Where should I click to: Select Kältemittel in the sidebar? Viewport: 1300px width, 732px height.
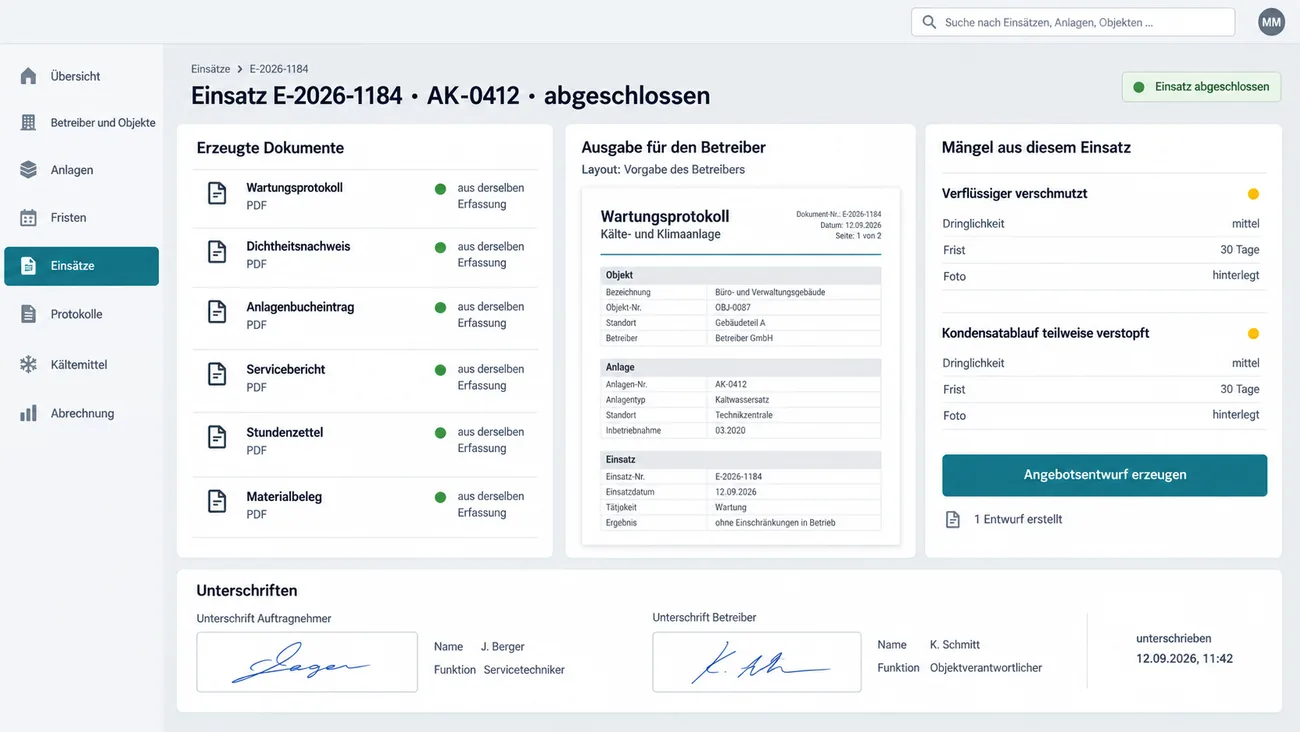pyautogui.click(x=81, y=365)
